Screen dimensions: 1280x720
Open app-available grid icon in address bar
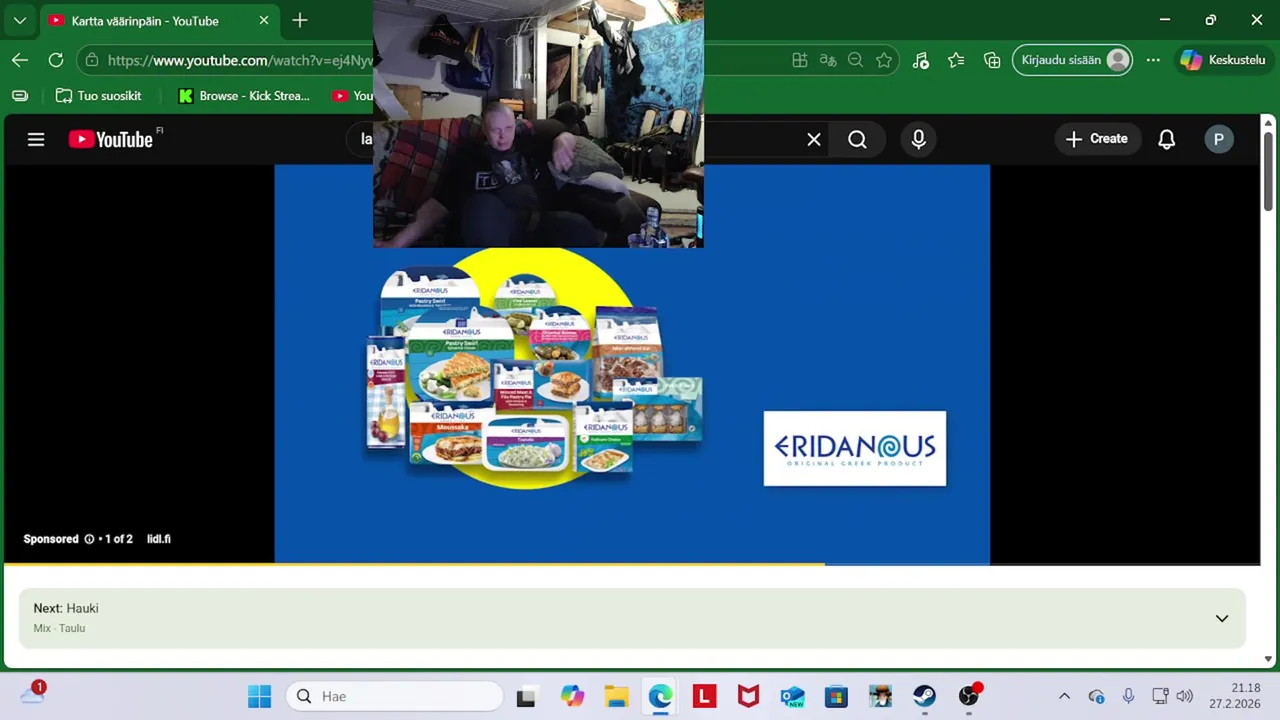800,60
